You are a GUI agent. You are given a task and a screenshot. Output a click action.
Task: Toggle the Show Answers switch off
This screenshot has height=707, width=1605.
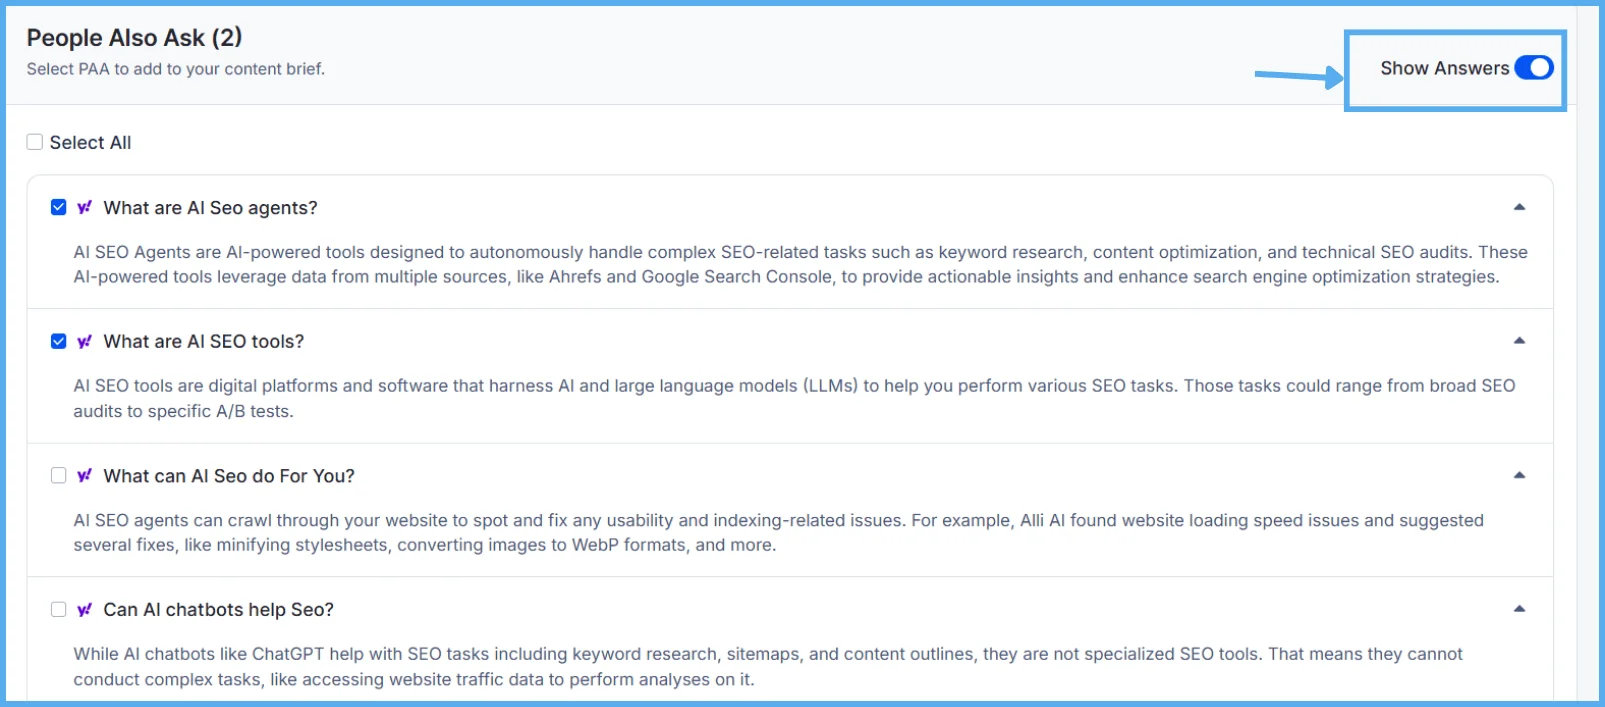[x=1533, y=68]
